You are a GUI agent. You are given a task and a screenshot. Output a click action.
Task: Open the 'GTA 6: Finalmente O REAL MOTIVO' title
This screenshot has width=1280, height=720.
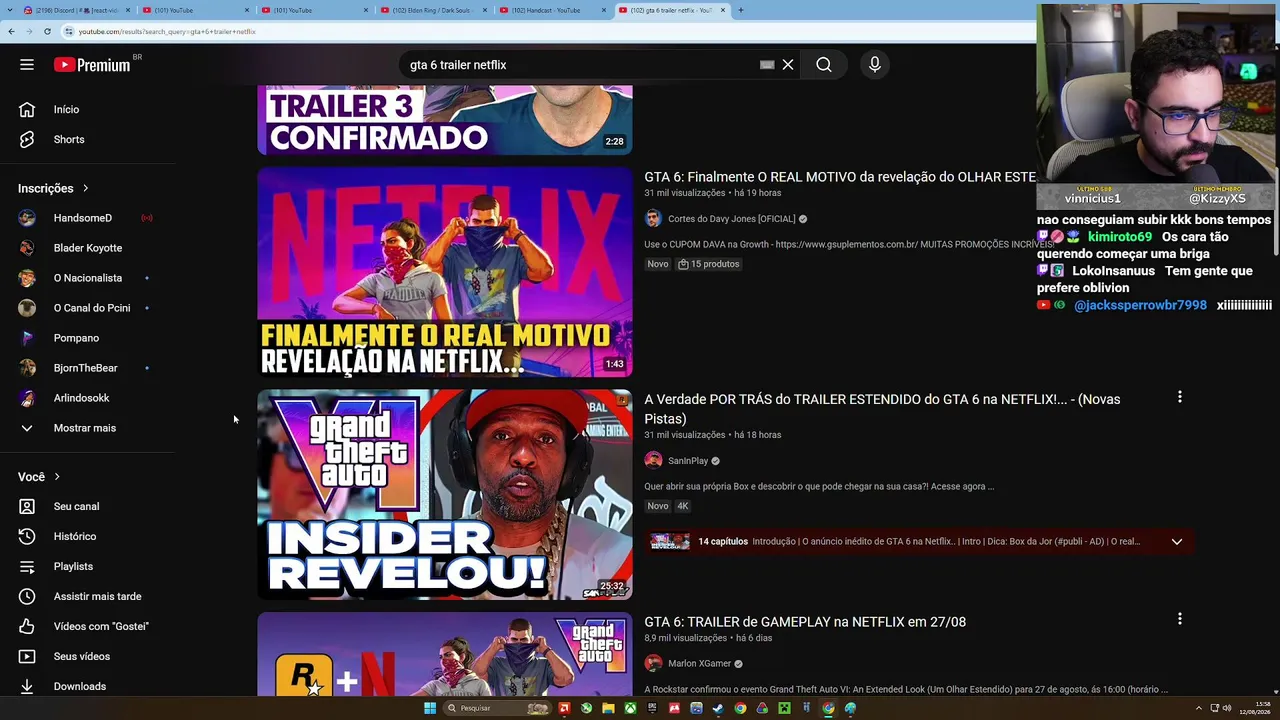tap(840, 177)
